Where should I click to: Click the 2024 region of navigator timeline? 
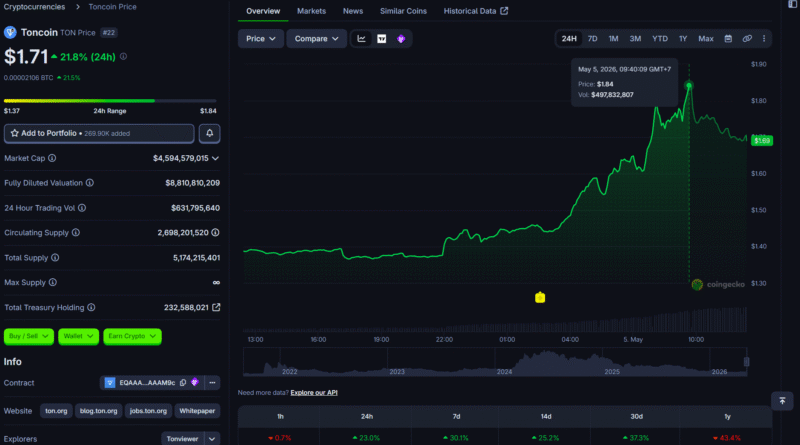(x=548, y=362)
